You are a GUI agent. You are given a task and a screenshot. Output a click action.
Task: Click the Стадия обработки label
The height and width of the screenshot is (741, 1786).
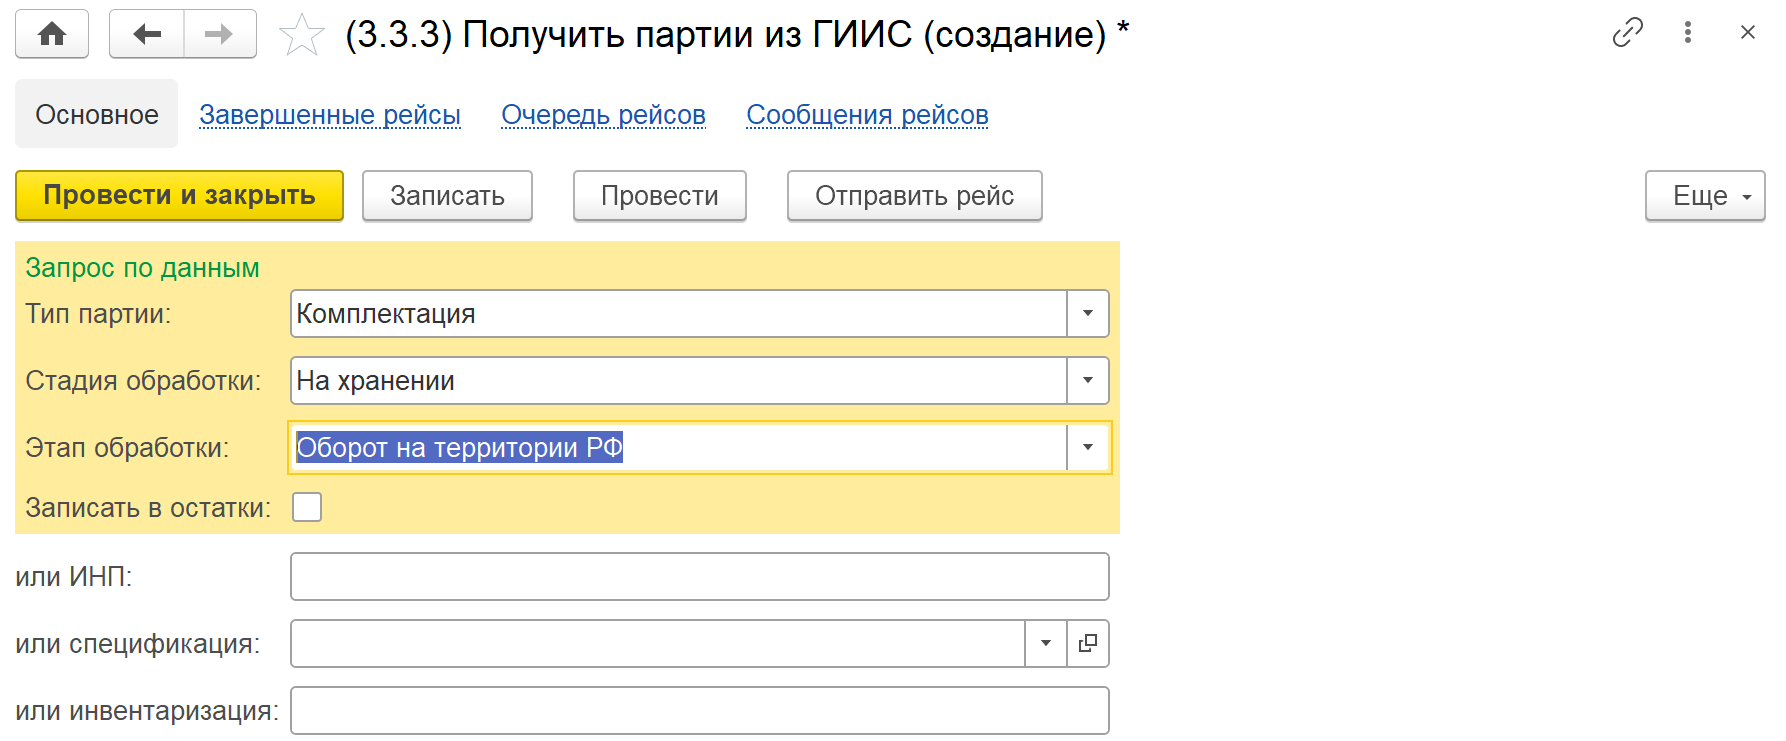(x=143, y=381)
